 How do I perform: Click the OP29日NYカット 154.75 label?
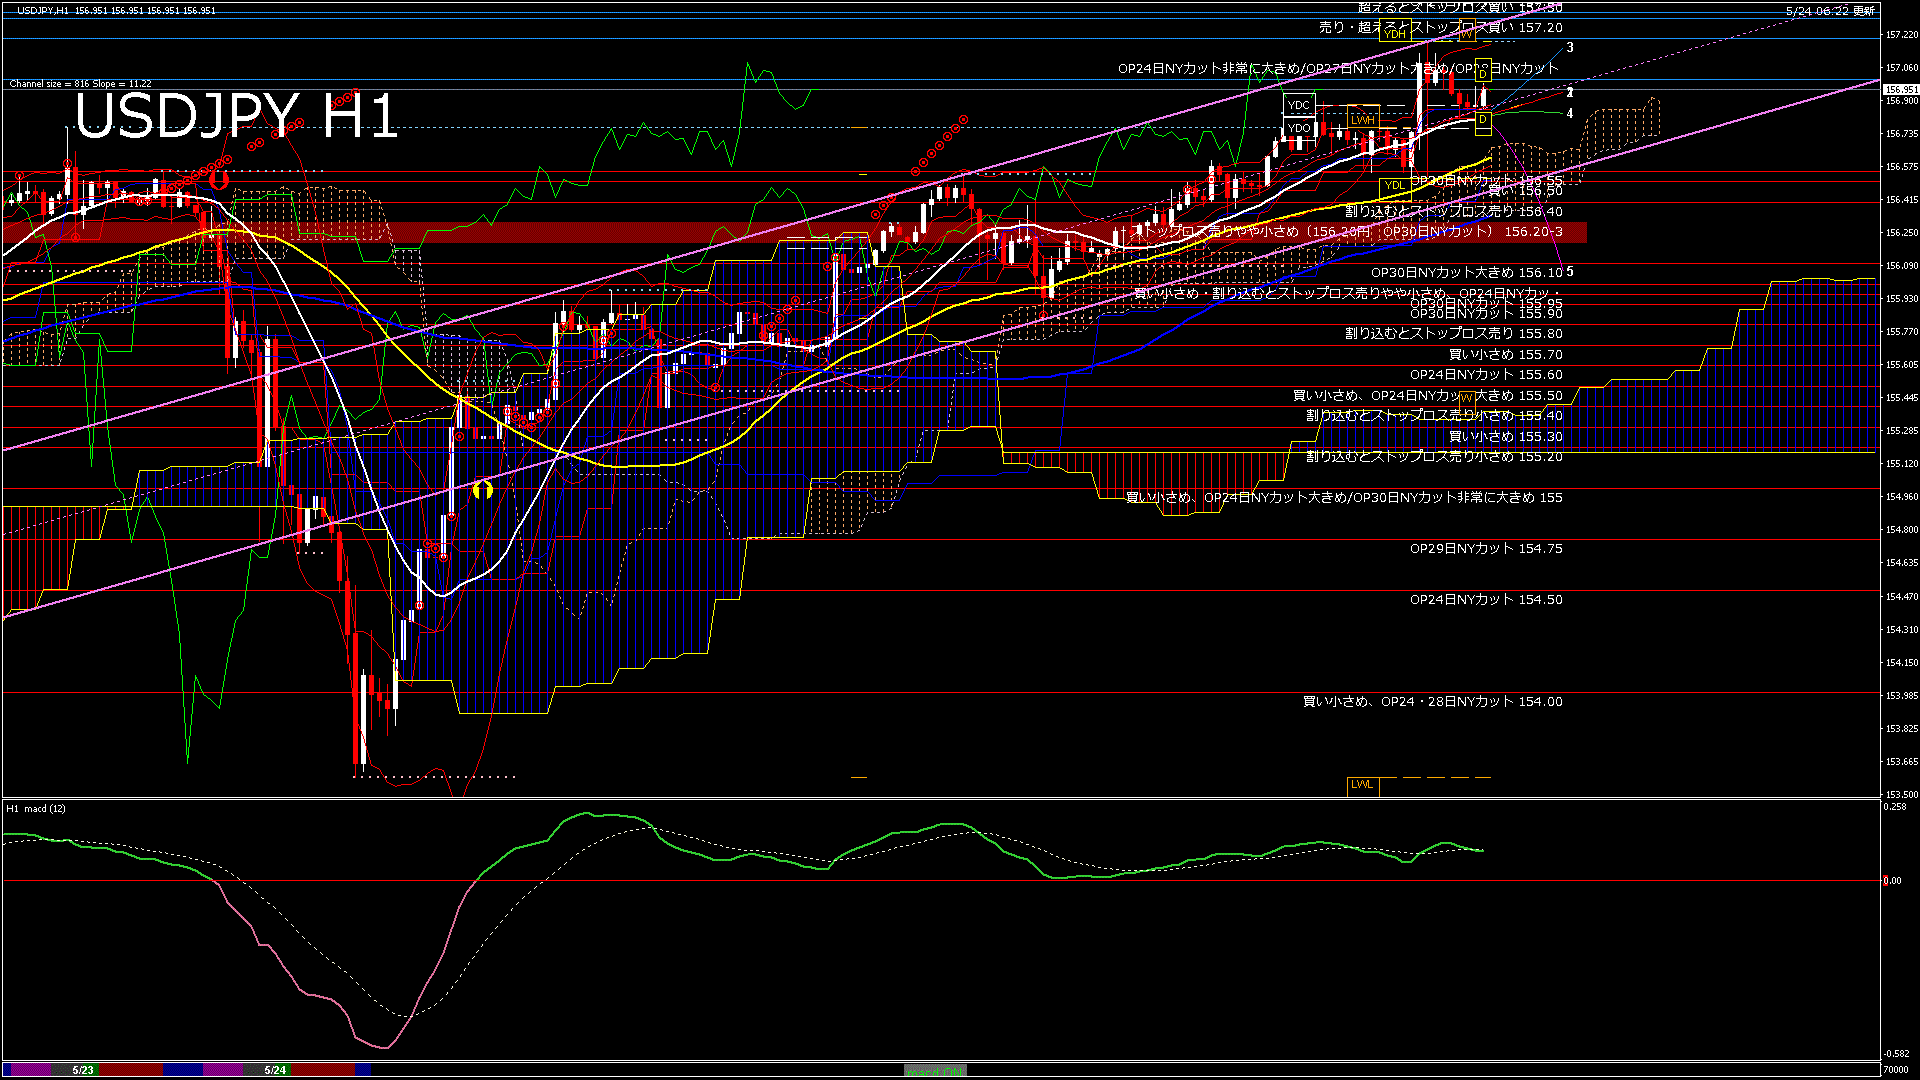1485,548
